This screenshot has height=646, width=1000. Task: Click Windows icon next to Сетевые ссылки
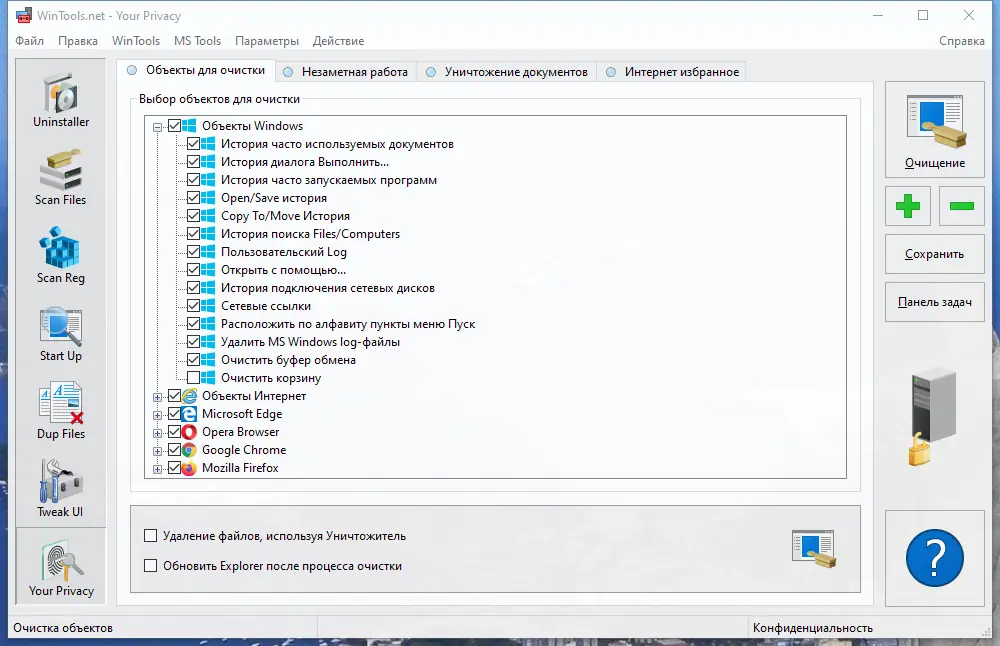[x=208, y=305]
